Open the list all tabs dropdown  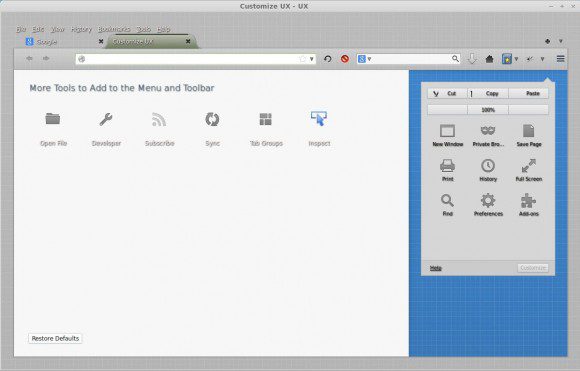pos(561,41)
